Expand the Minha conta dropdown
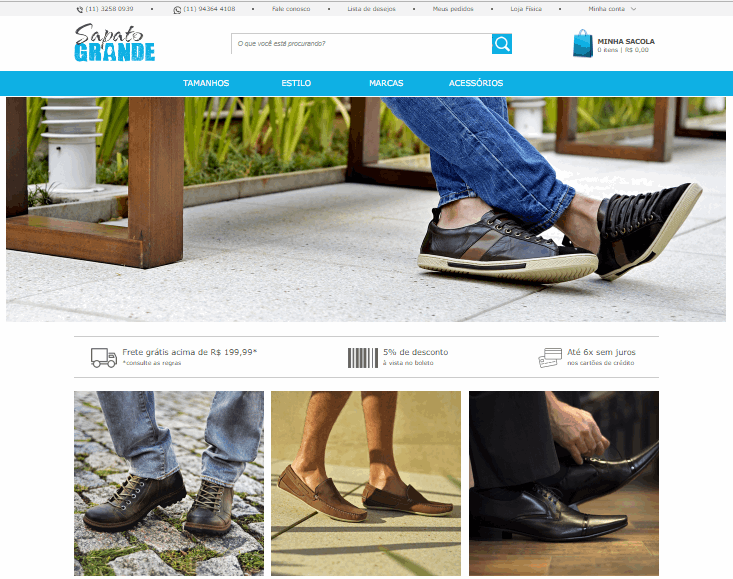Viewport: 733px width, 579px height. click(612, 9)
